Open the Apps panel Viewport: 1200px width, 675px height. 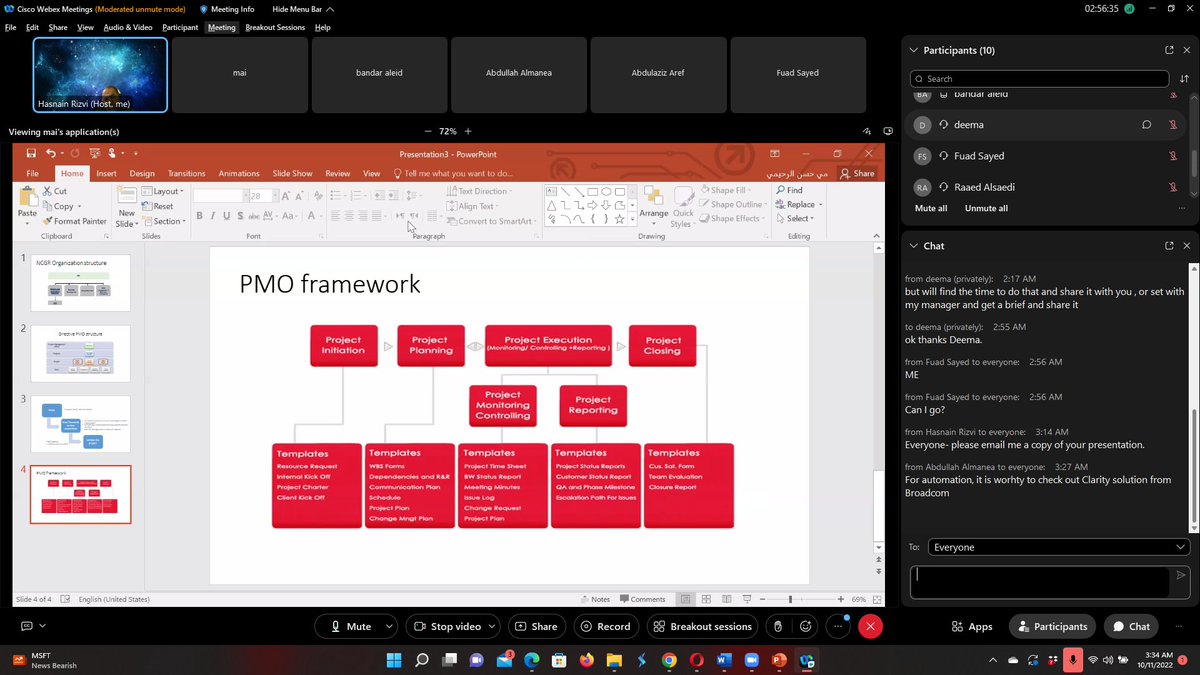972,626
